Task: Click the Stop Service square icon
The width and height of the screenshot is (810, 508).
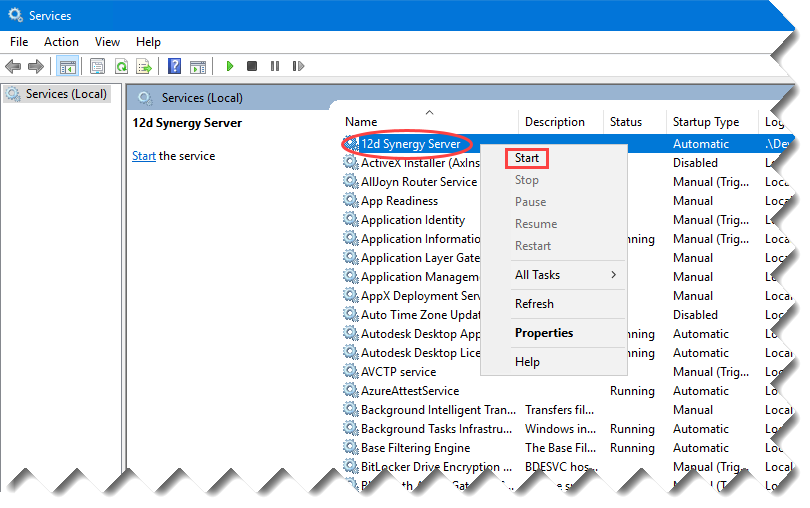Action: coord(252,66)
